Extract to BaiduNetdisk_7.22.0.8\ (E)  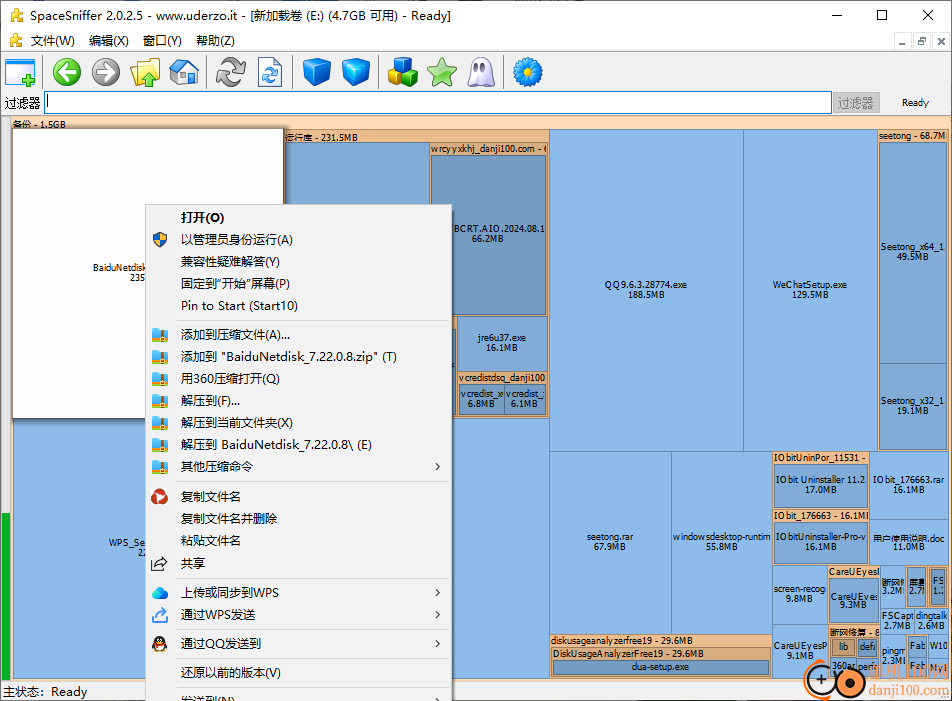(x=299, y=445)
